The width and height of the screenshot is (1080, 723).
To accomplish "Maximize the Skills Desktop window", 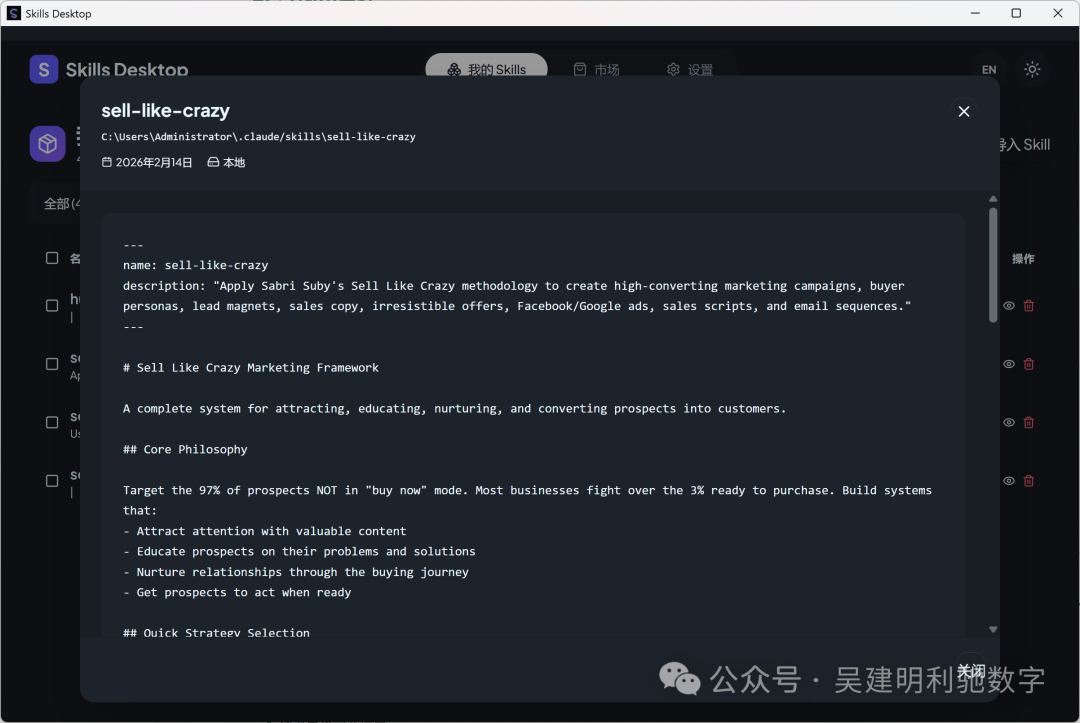I will [1016, 13].
